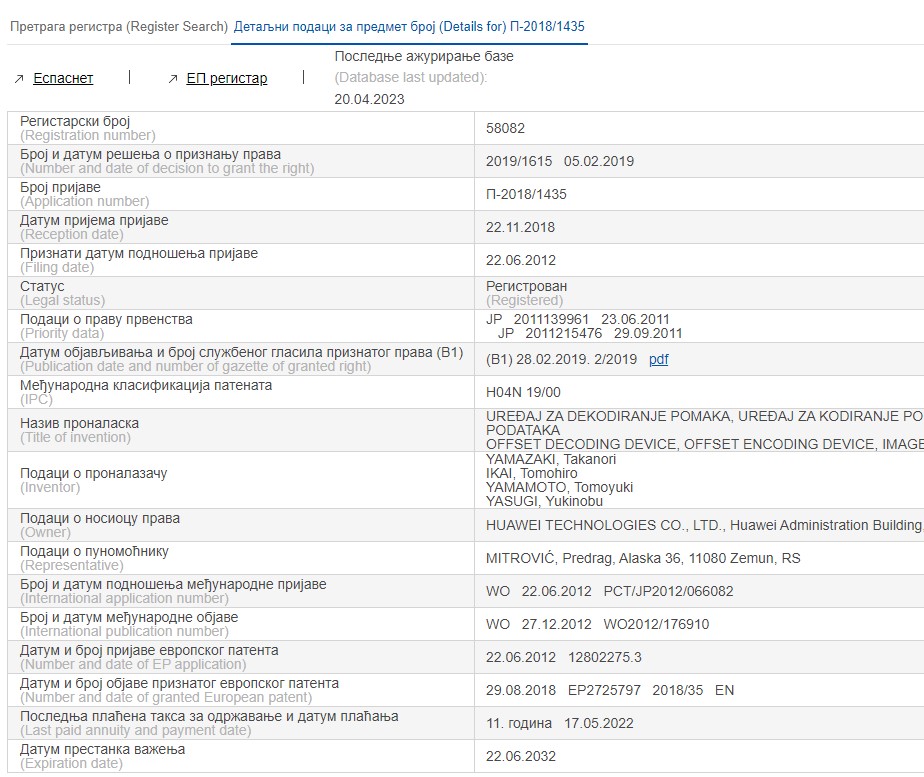The height and width of the screenshot is (777, 924).
Task: Select status value Регистрован
Action: click(x=526, y=286)
